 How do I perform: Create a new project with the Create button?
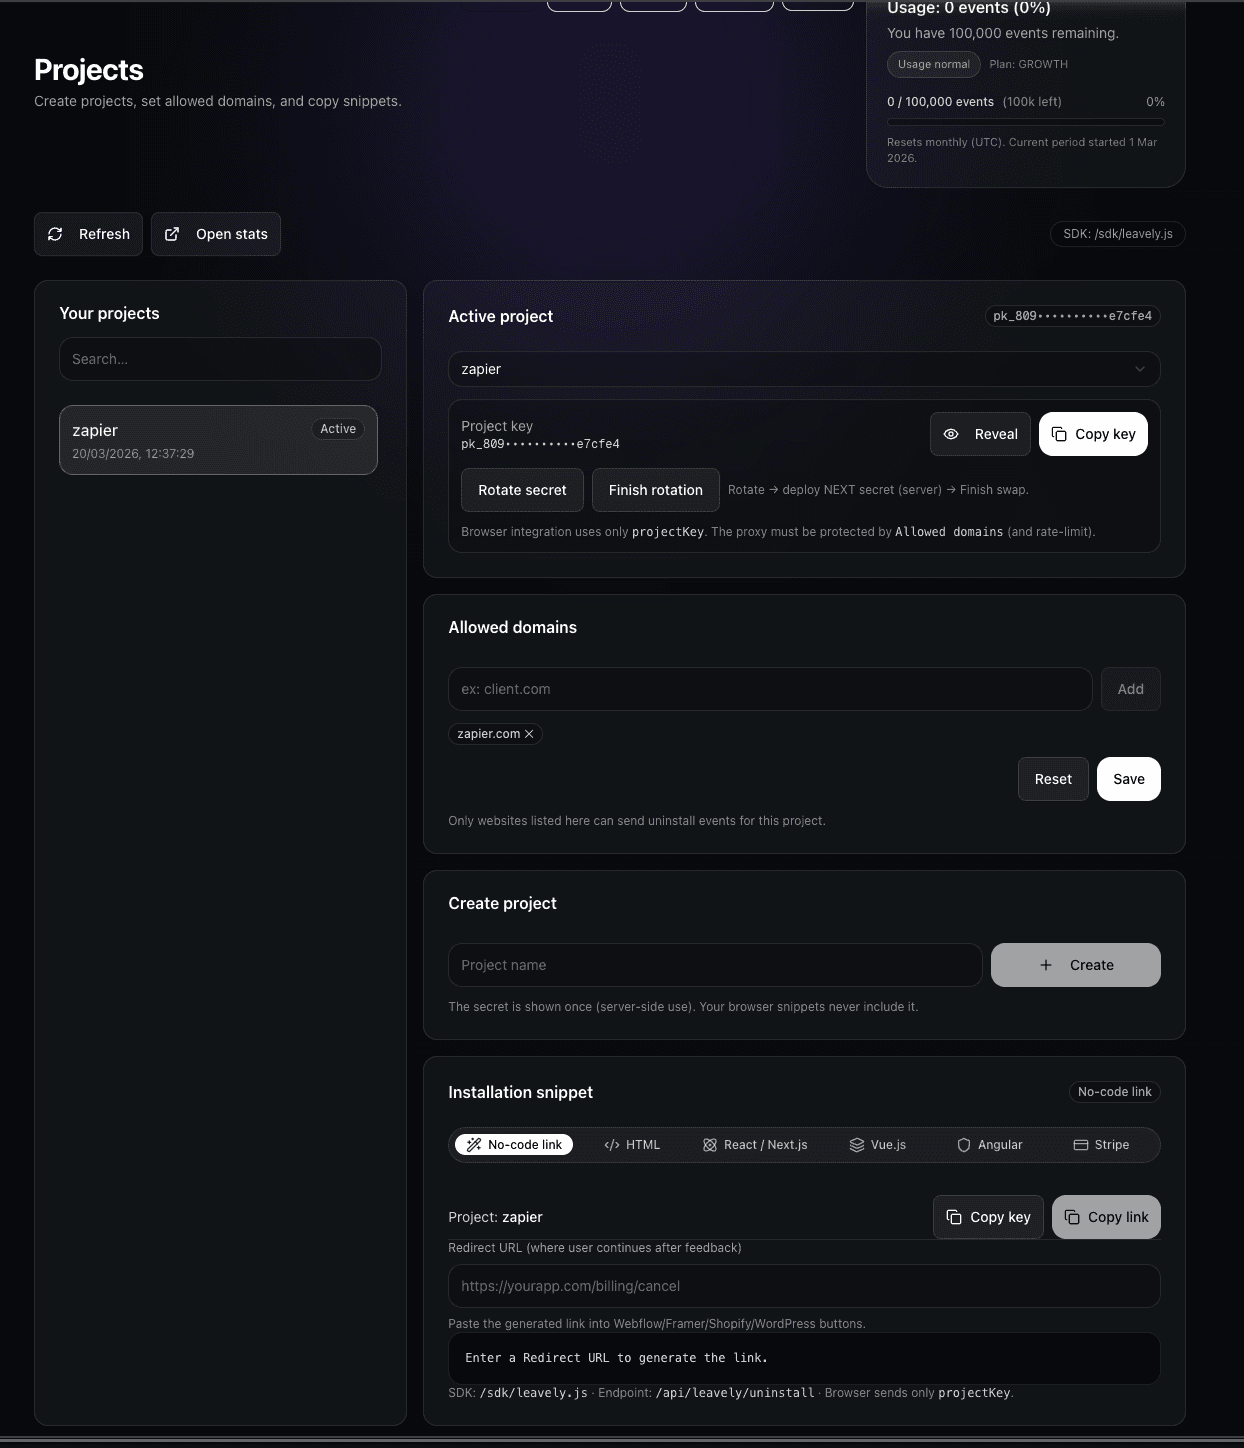(x=1075, y=965)
